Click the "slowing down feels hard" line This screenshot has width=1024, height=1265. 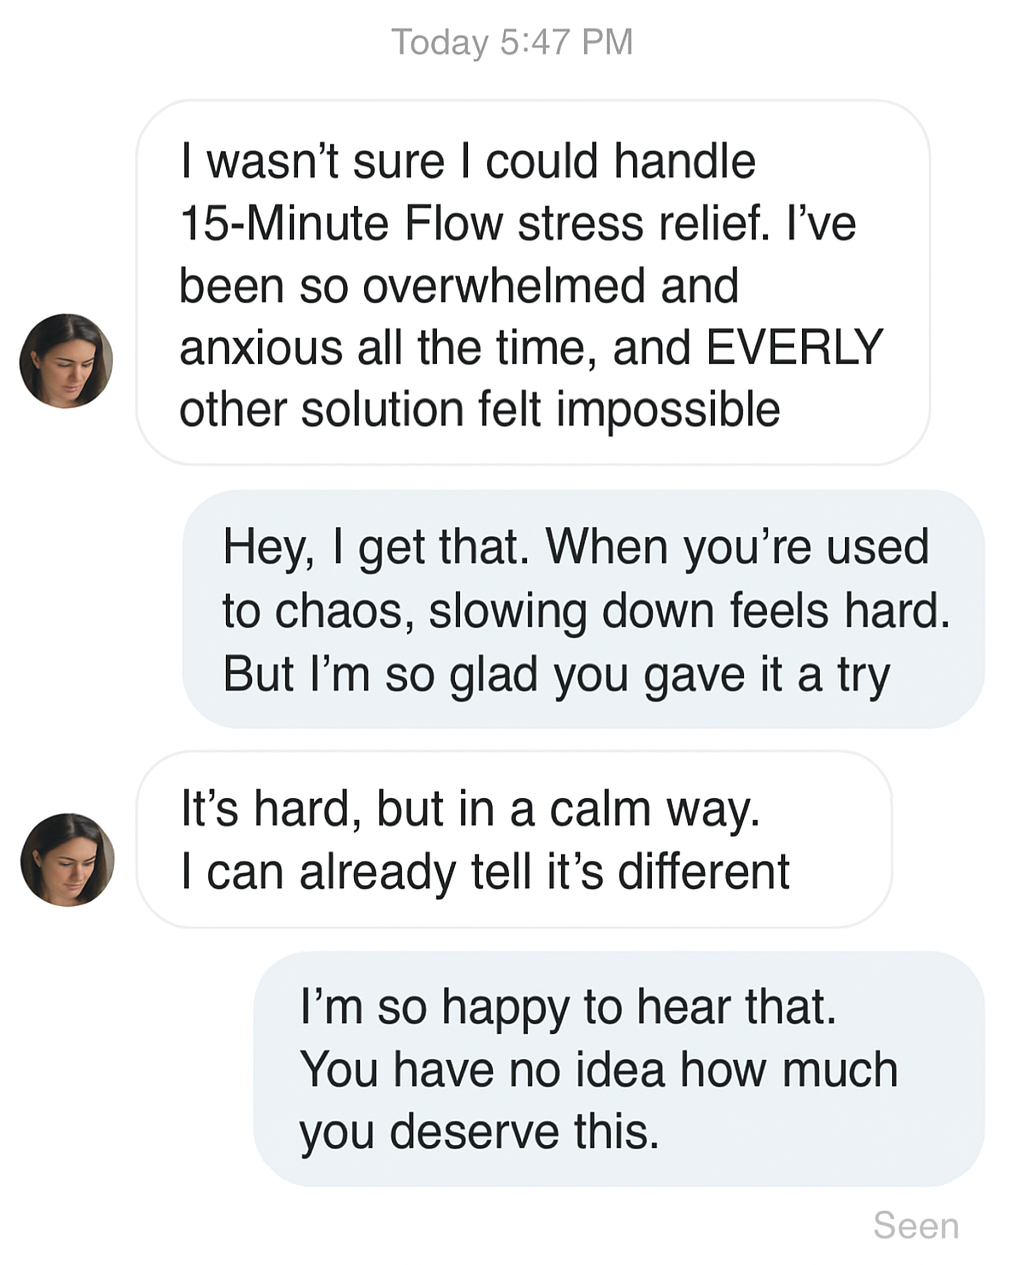click(689, 611)
